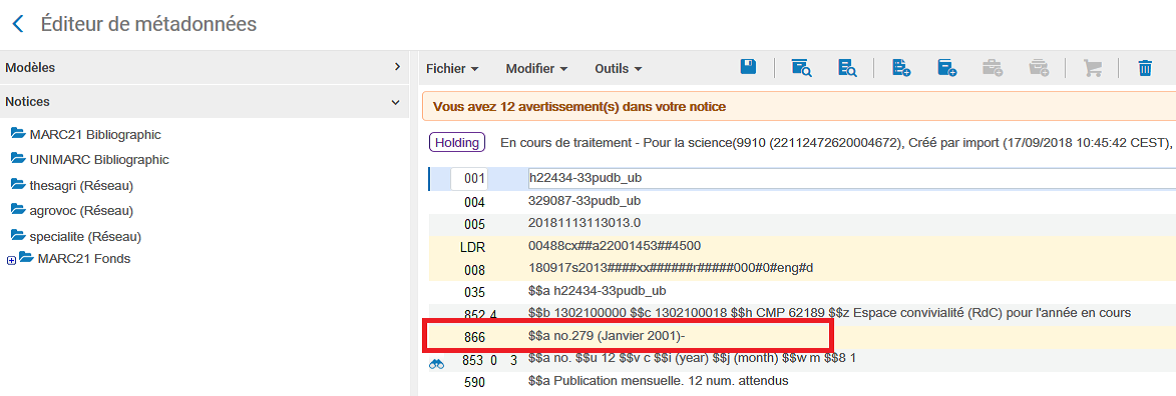Click the 004 field value 329087-33pudb_ub
The height and width of the screenshot is (396, 1176).
585,201
